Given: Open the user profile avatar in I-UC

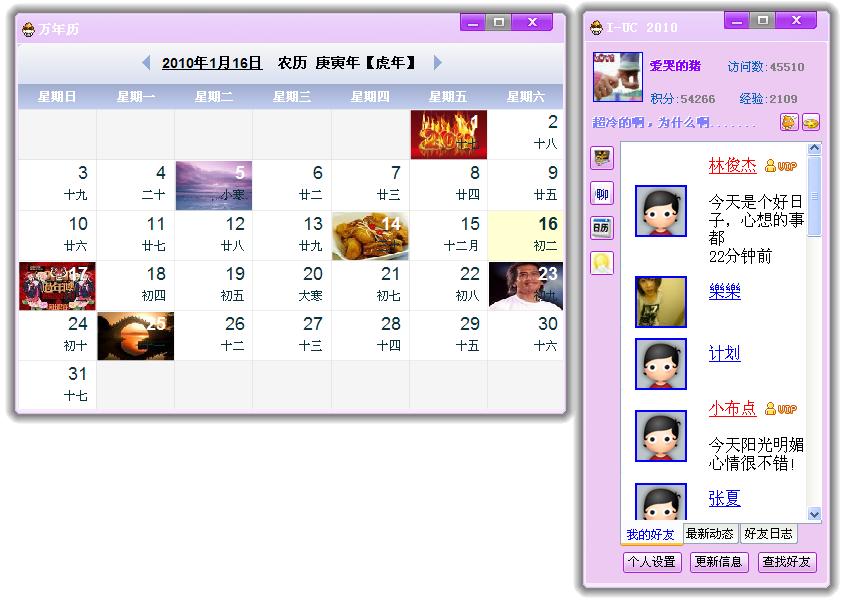Looking at the screenshot, I should 617,77.
